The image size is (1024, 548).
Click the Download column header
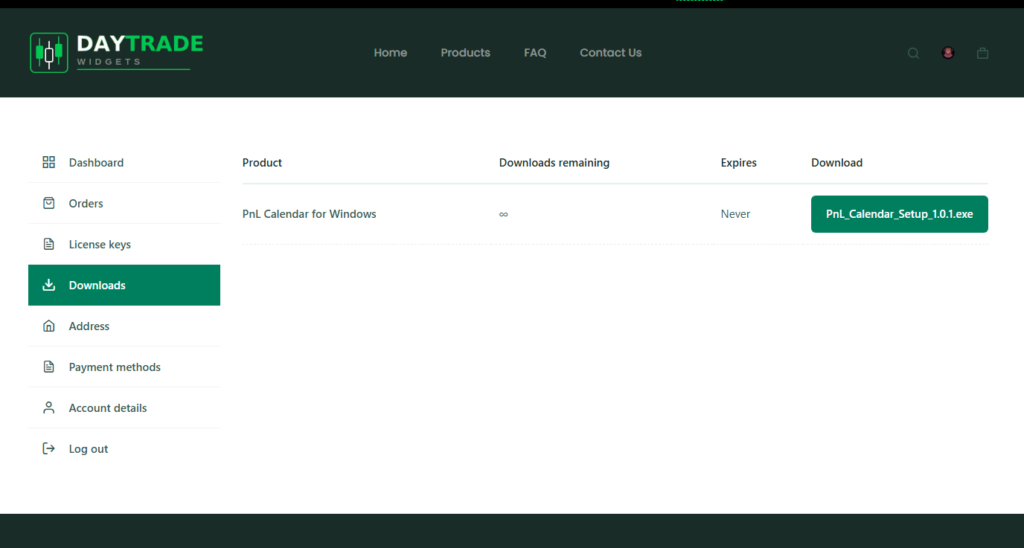click(x=837, y=163)
